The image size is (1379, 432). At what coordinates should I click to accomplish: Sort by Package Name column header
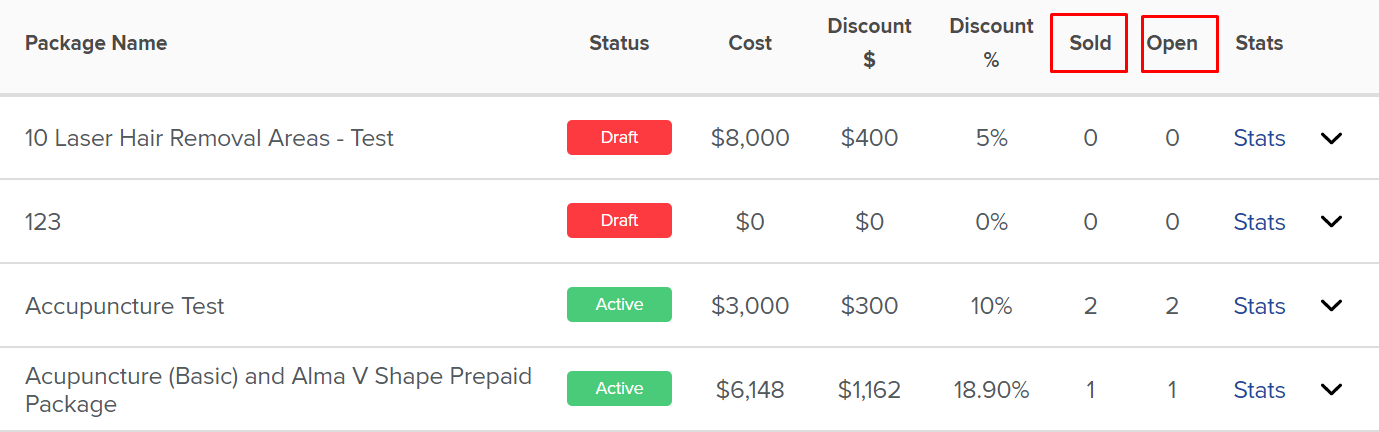[x=96, y=43]
